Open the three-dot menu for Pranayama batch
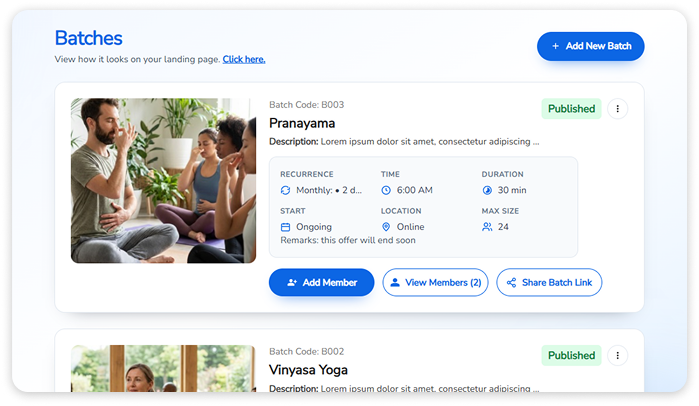 coord(617,109)
